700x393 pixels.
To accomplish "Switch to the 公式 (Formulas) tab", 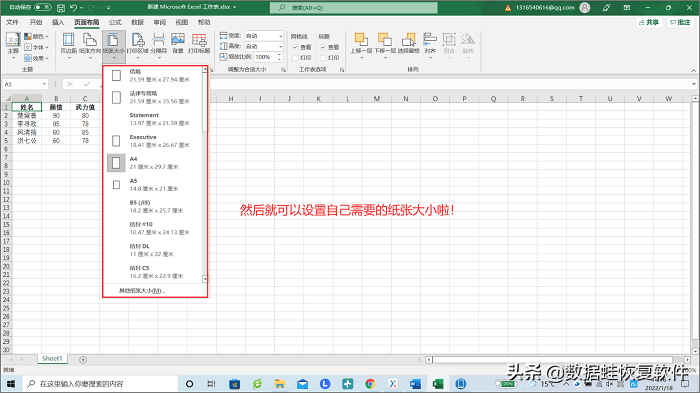I will click(x=115, y=22).
